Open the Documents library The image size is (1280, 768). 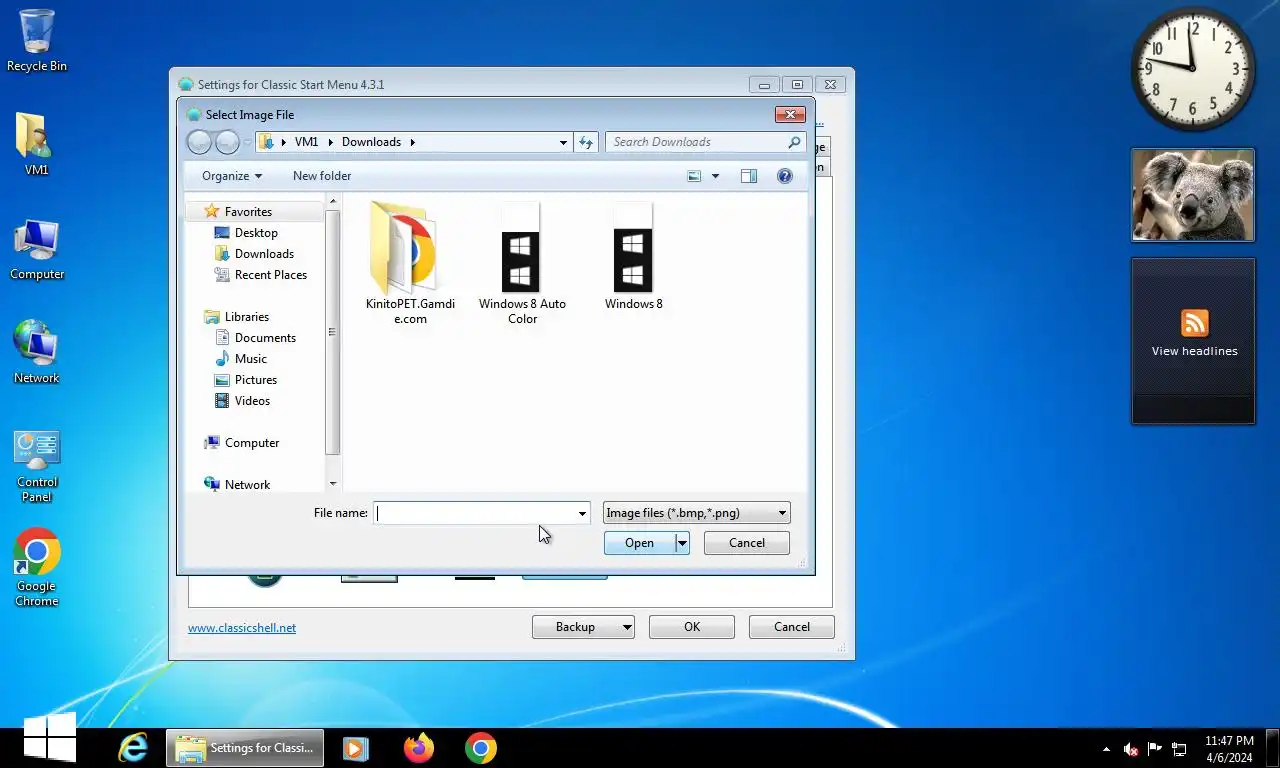(x=265, y=337)
